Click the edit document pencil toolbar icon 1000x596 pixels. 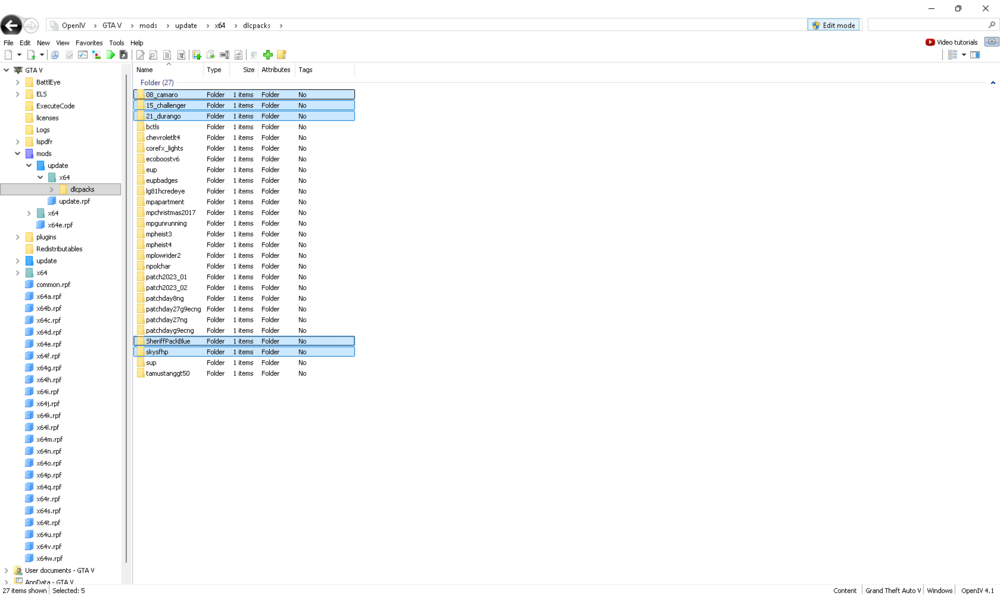point(140,55)
